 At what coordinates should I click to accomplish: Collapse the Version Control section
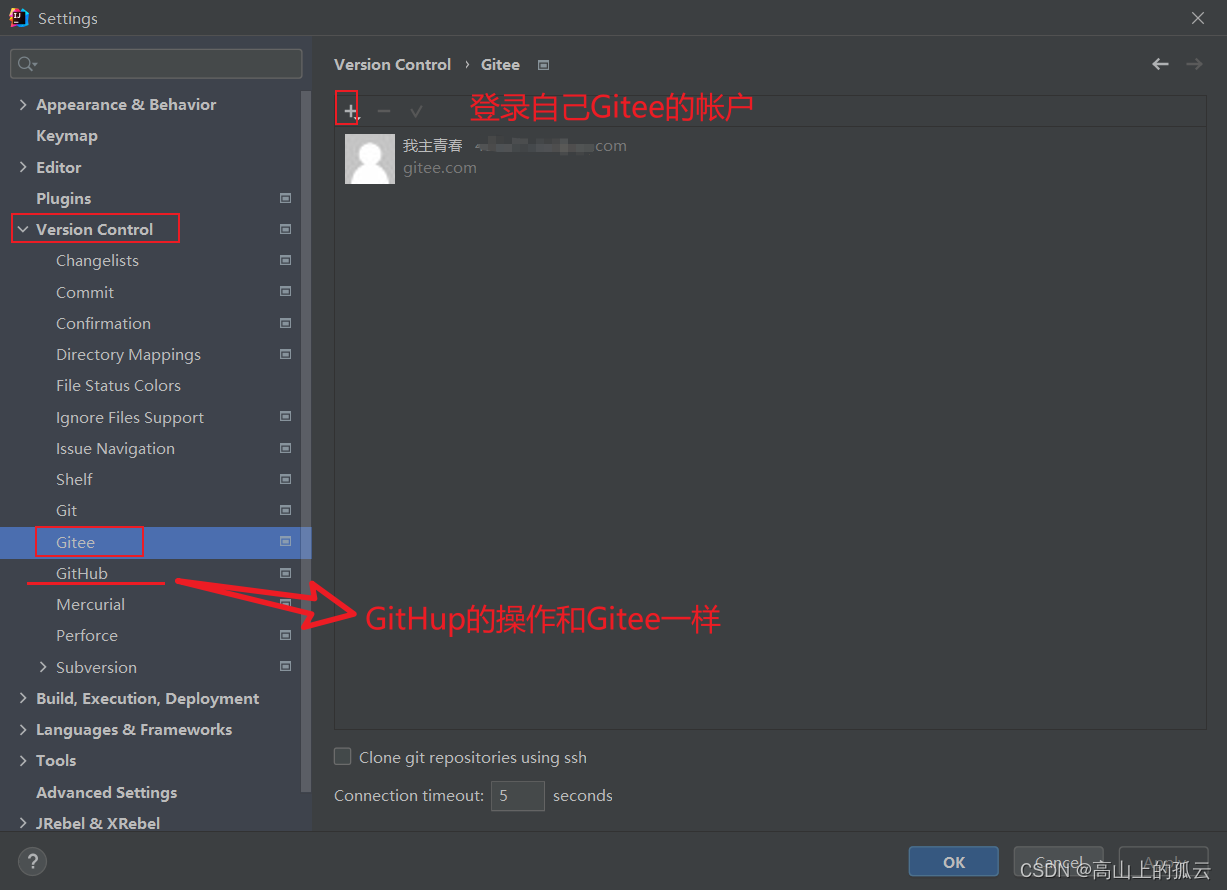click(23, 229)
